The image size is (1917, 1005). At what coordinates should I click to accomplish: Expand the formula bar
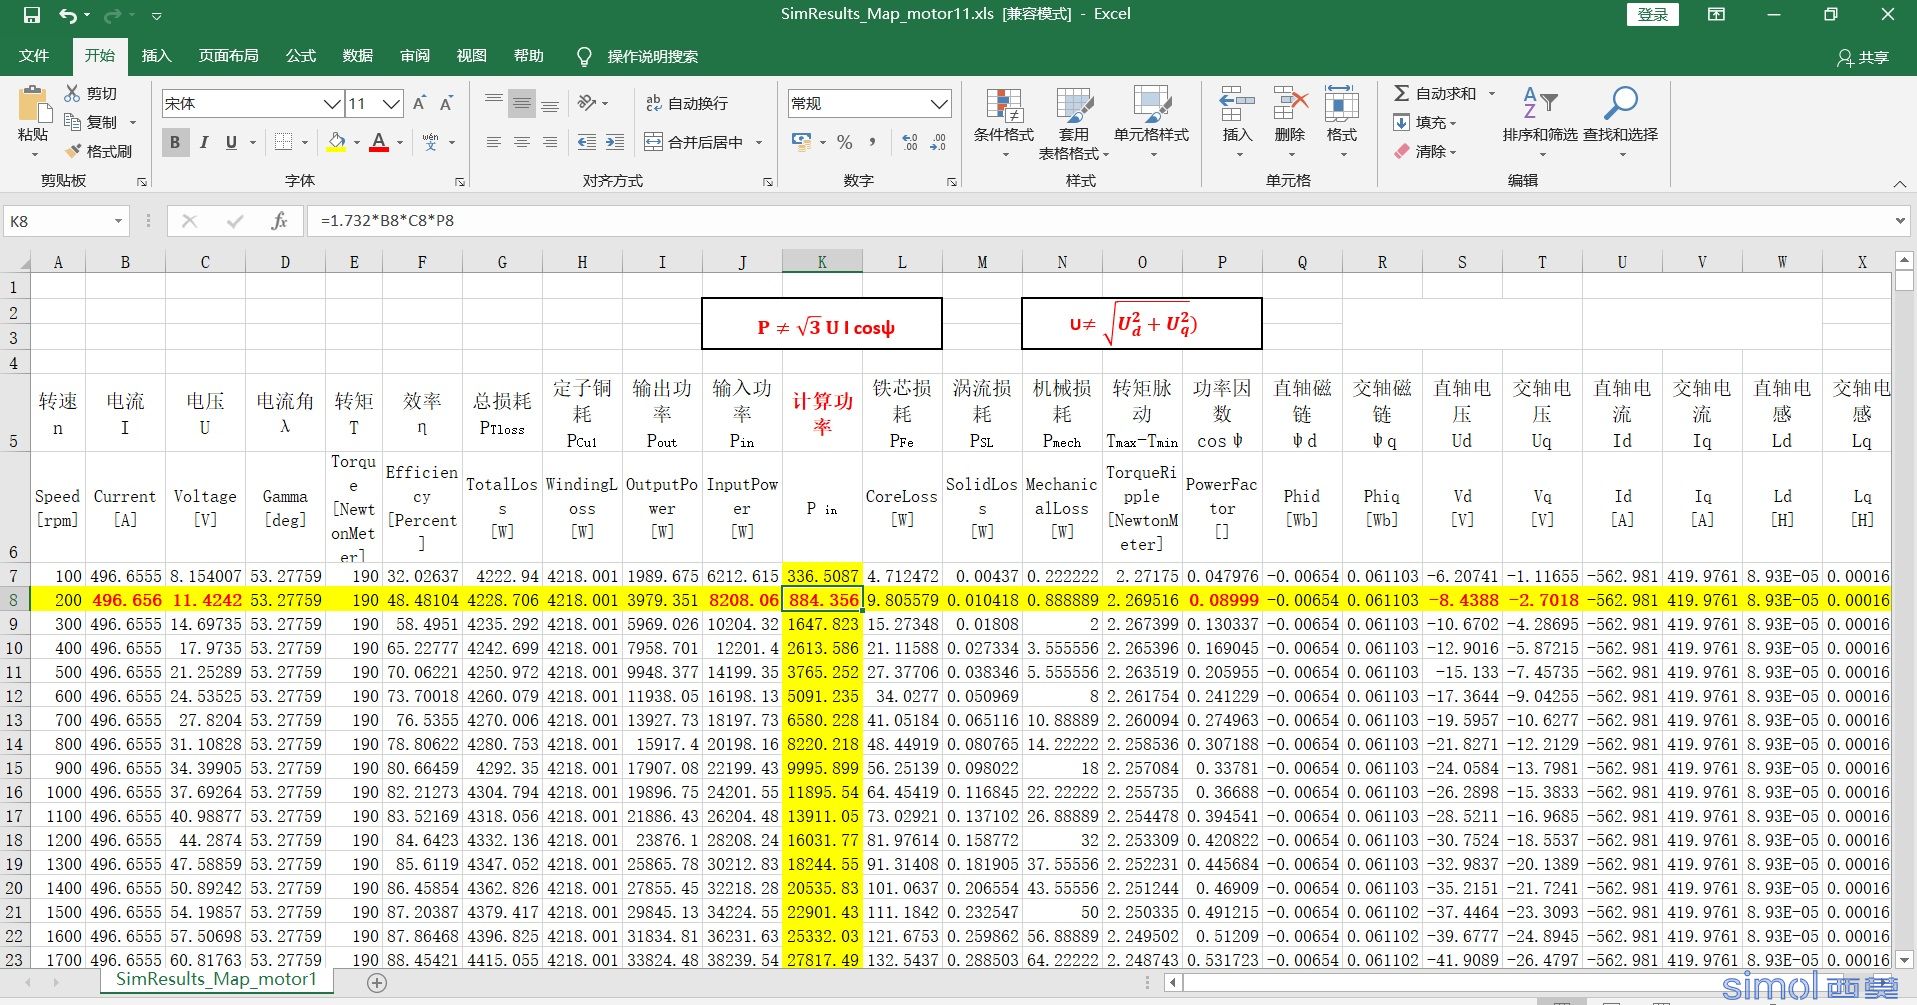pyautogui.click(x=1900, y=221)
